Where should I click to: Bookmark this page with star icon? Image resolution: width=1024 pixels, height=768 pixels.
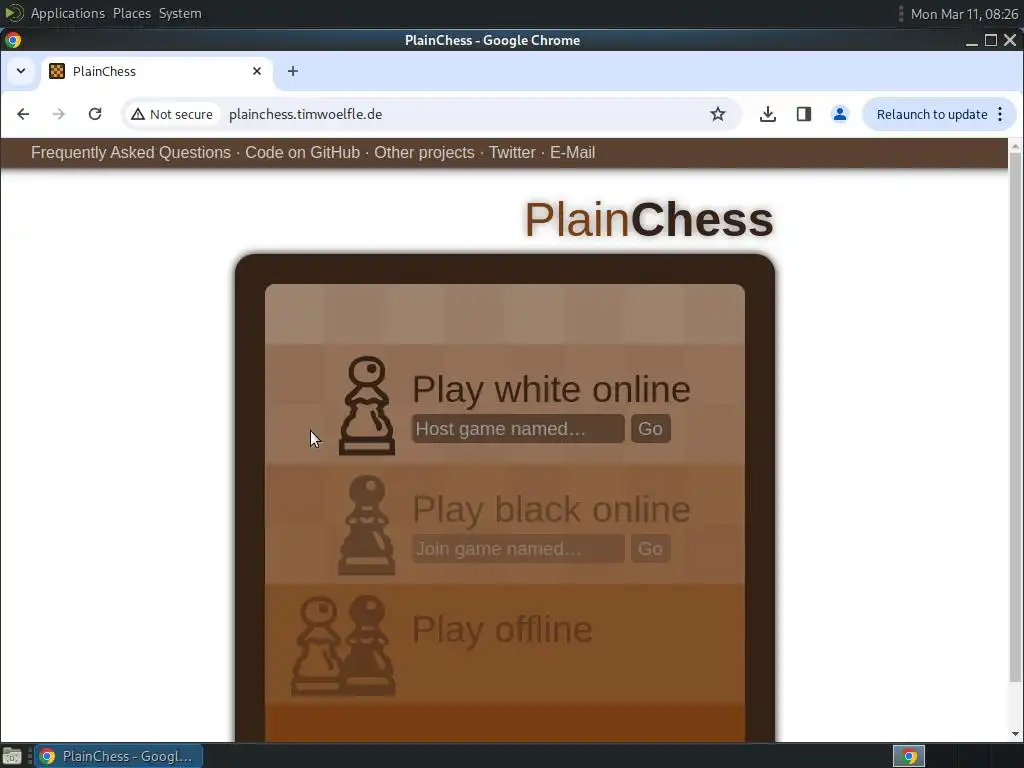[x=718, y=114]
